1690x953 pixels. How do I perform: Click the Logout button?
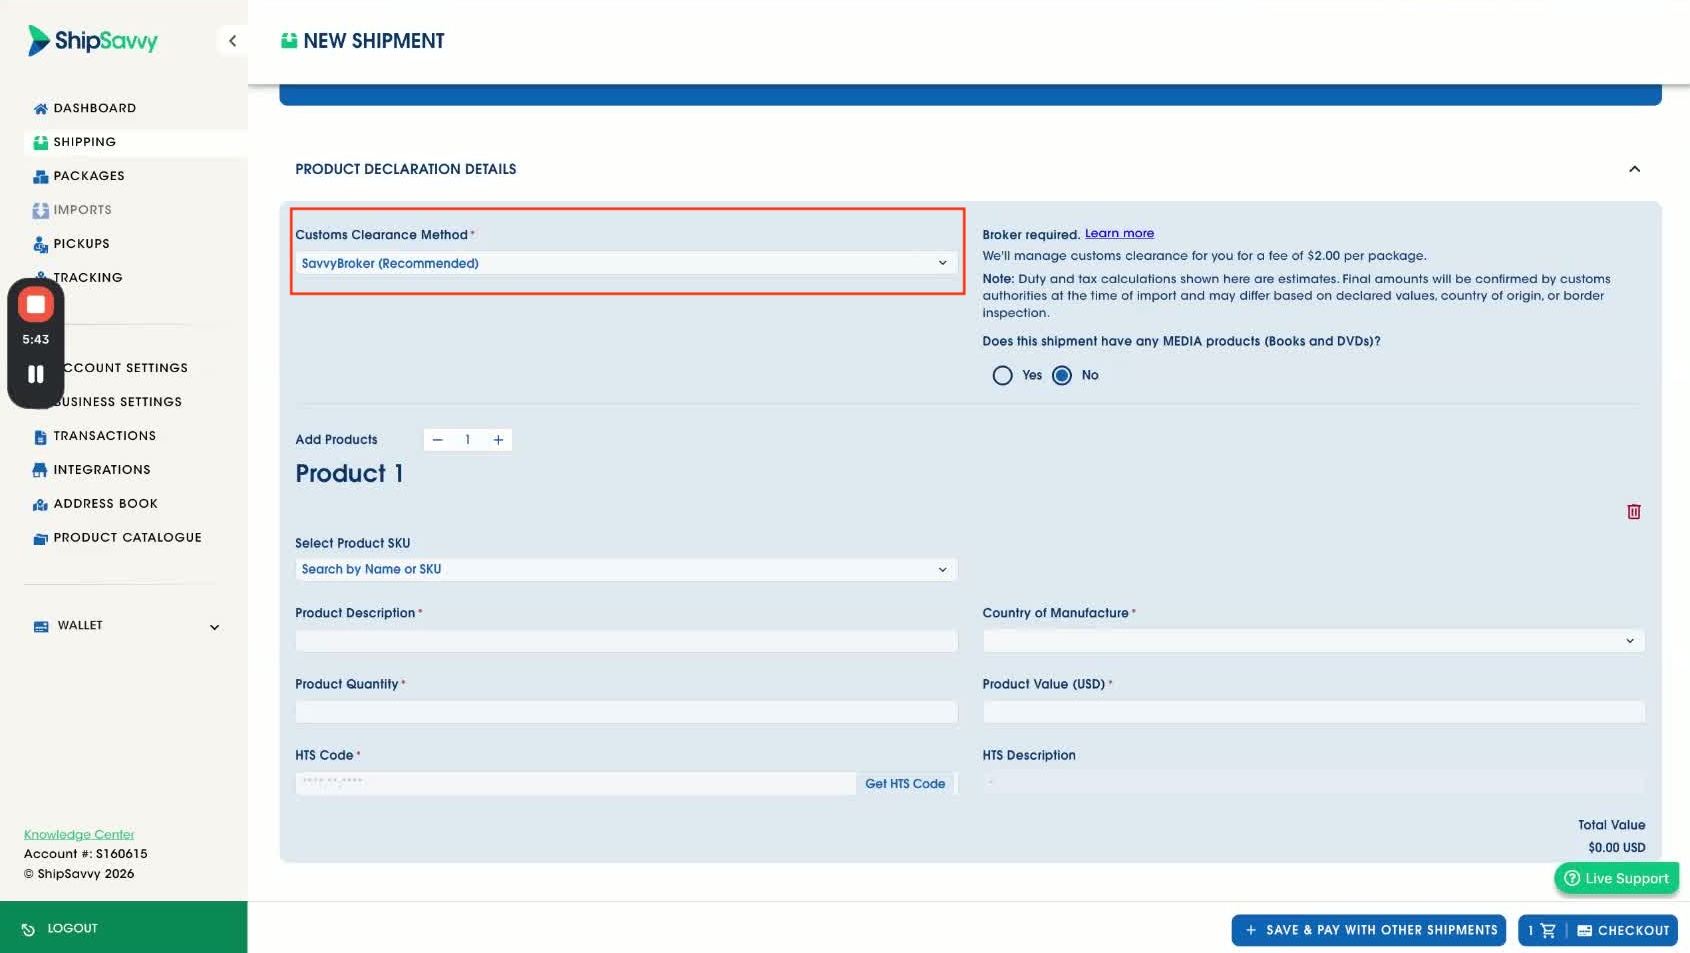(123, 928)
